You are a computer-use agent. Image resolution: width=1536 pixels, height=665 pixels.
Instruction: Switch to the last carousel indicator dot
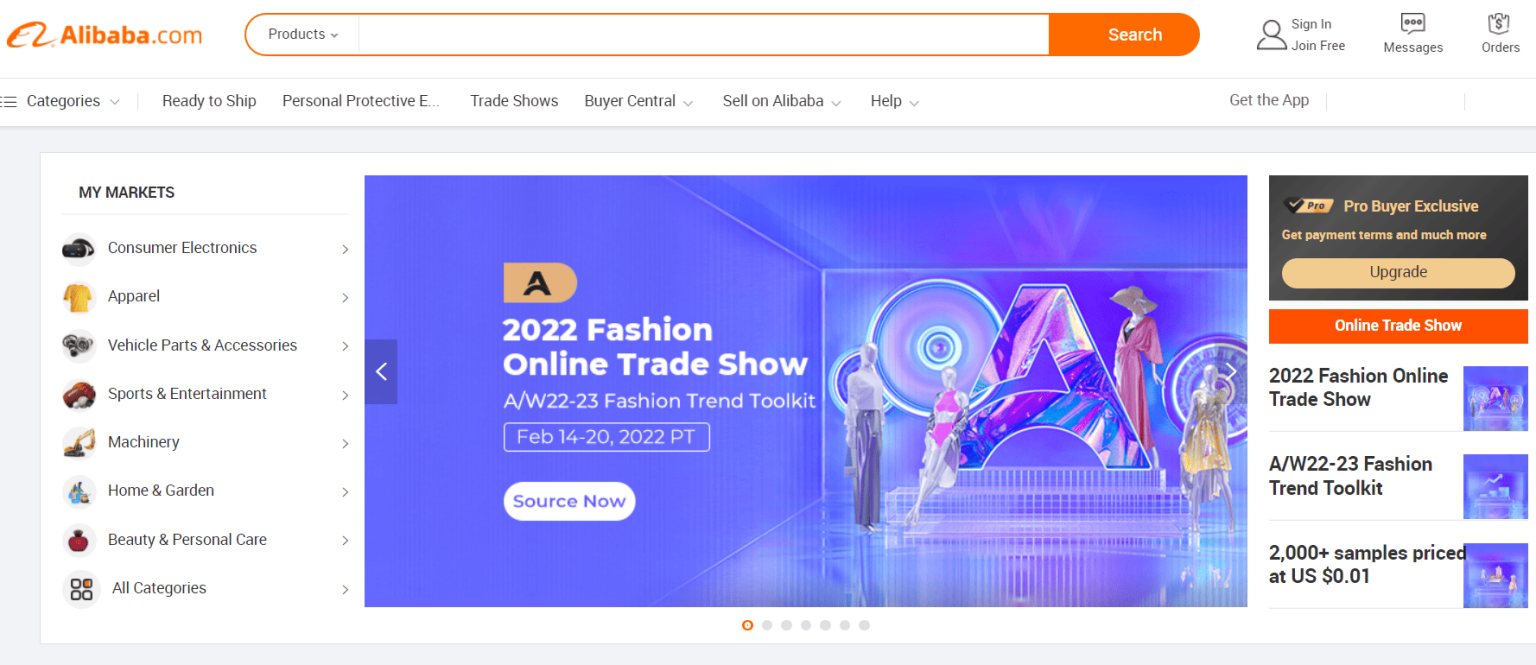pos(864,625)
